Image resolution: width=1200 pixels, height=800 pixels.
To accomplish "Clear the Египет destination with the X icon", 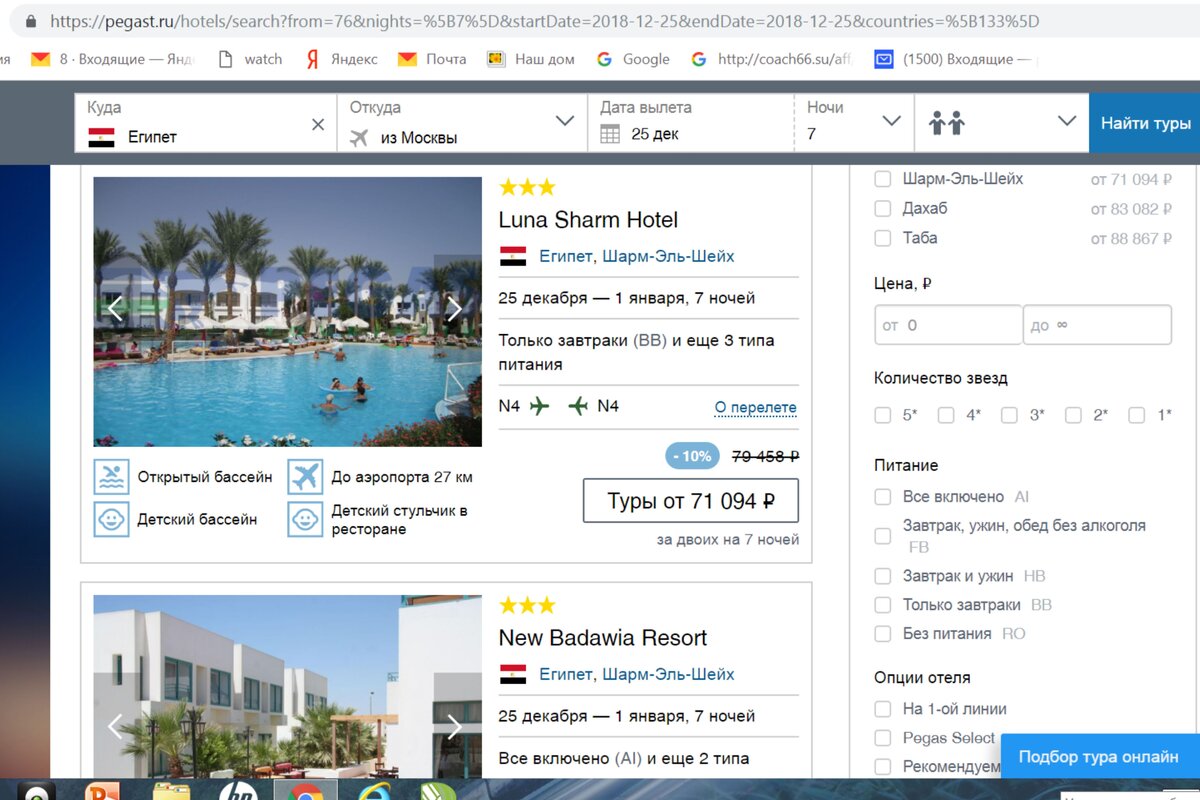I will click(x=318, y=125).
